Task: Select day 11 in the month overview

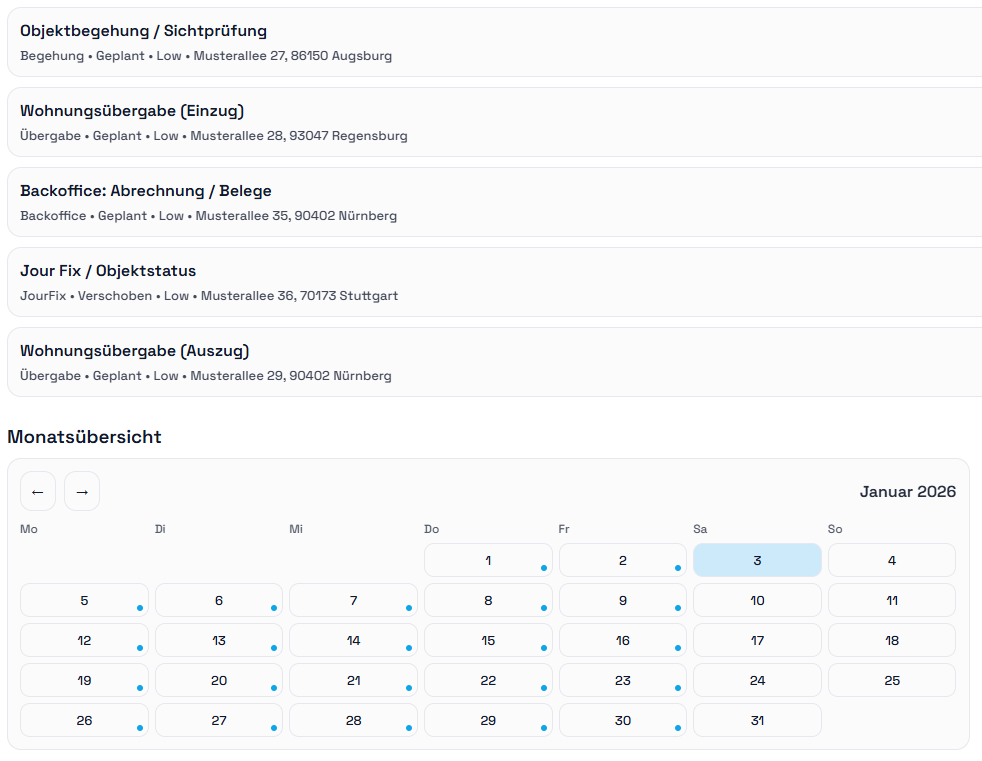Action: pyautogui.click(x=892, y=601)
